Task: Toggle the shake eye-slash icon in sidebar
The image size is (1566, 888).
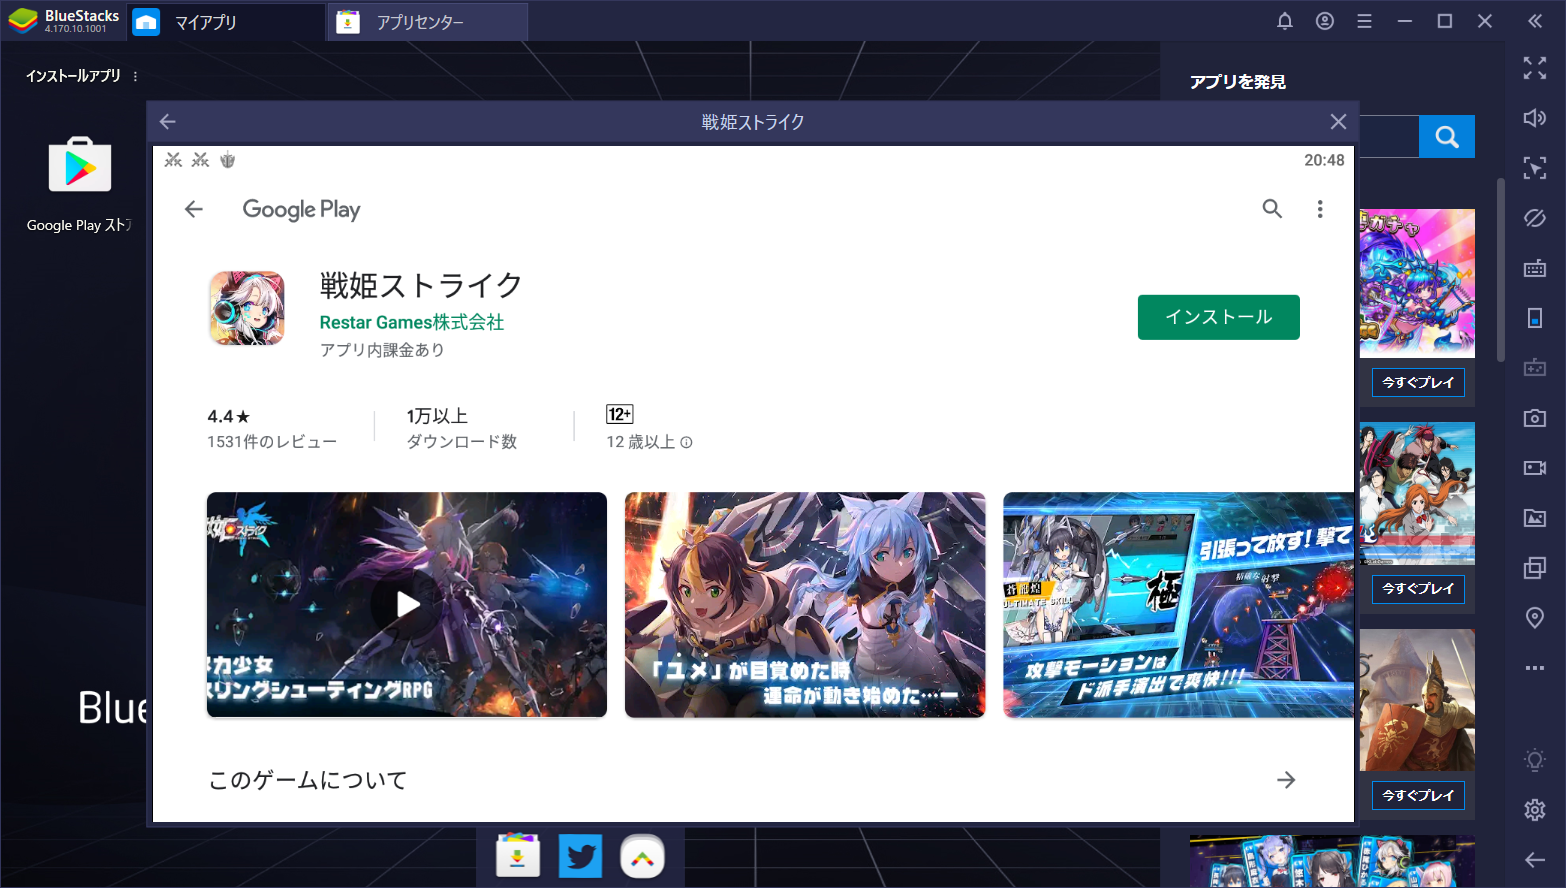Action: pos(1535,218)
